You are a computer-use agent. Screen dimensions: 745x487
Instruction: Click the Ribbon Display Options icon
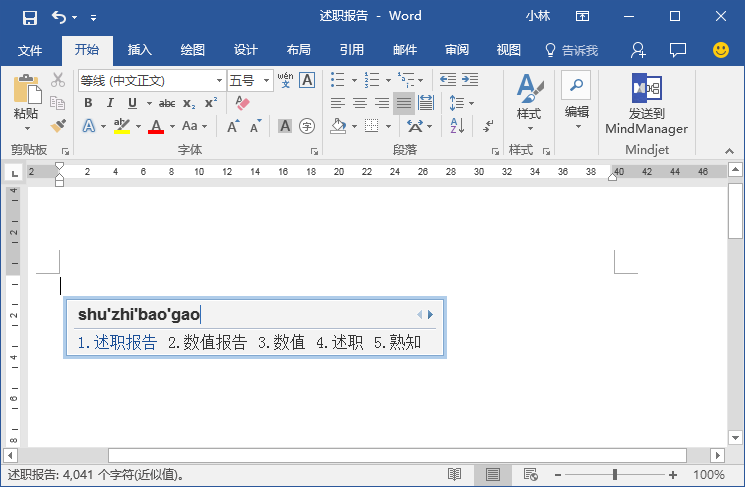coord(582,17)
